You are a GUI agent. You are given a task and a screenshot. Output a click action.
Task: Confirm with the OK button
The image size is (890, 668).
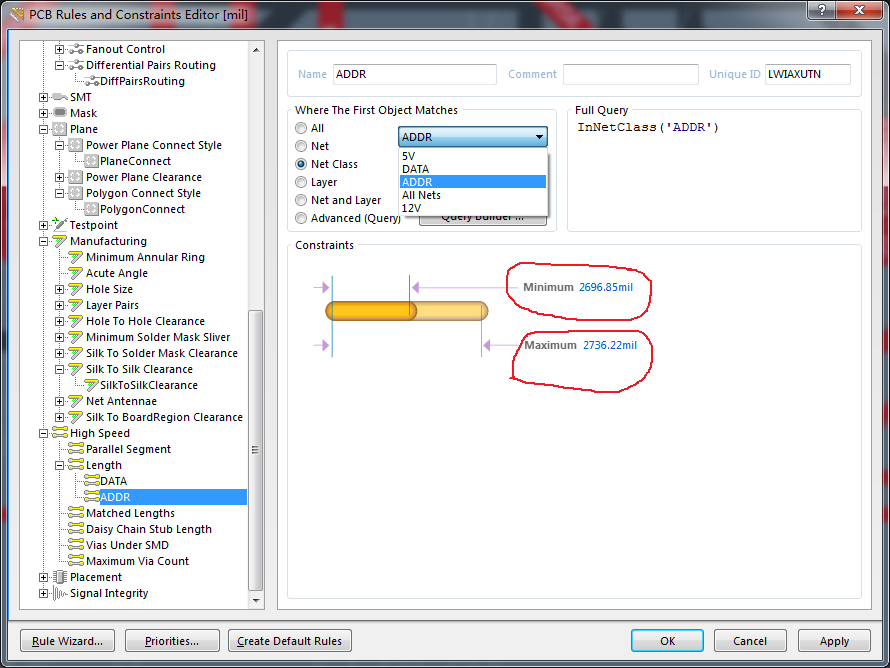668,641
